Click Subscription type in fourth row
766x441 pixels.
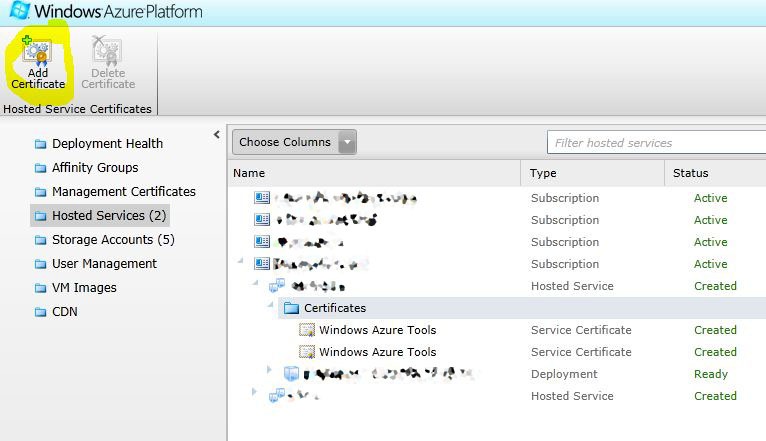coord(565,264)
